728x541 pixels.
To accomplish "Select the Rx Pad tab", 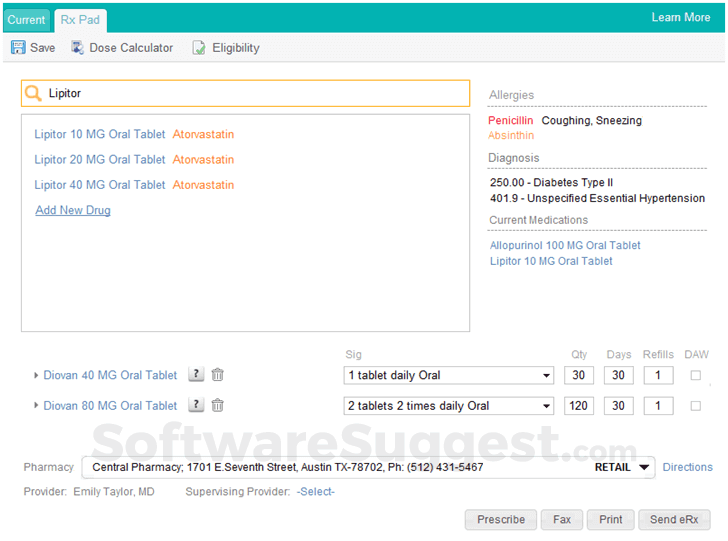I will click(80, 19).
